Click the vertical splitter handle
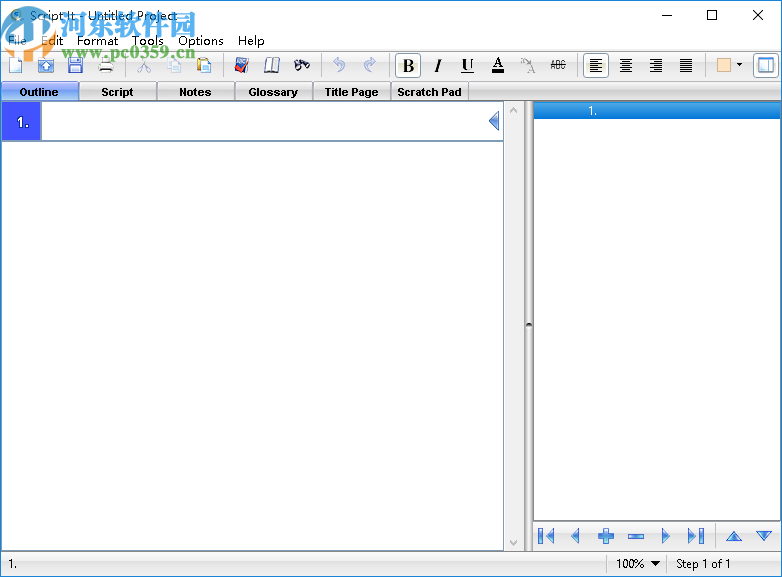 pos(529,325)
